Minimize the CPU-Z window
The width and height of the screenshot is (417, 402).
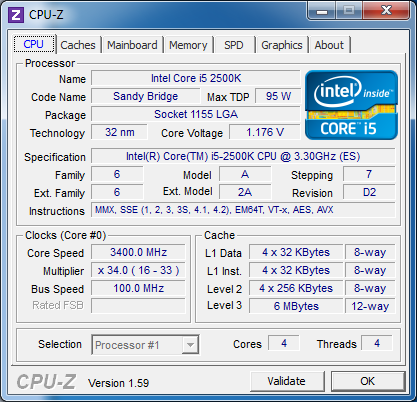point(321,11)
